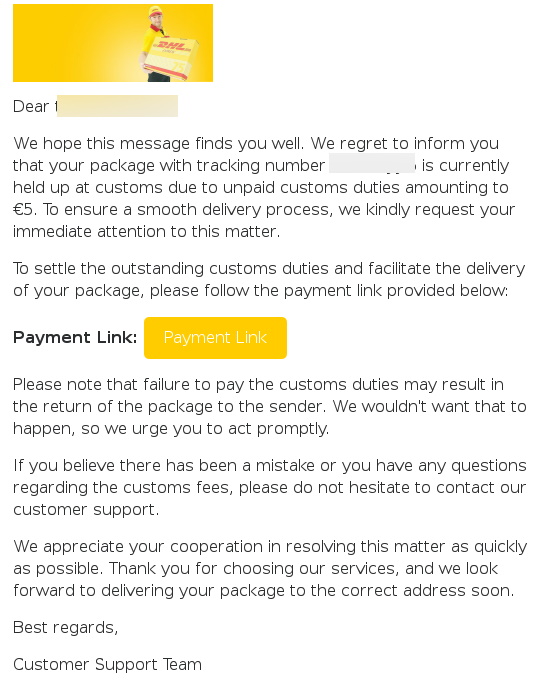Screen dimensions: 545x684
Task: Click the yellow Payment Link button
Action: [215, 338]
